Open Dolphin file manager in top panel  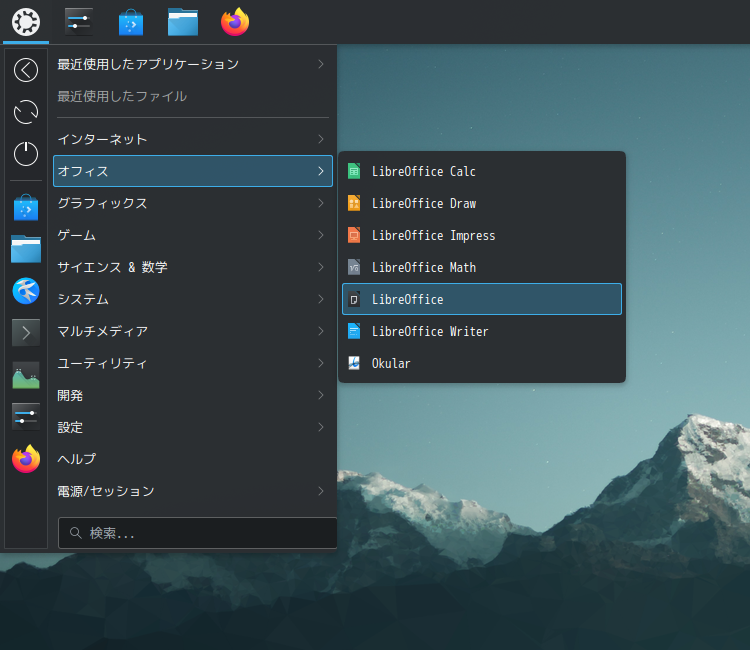[183, 22]
